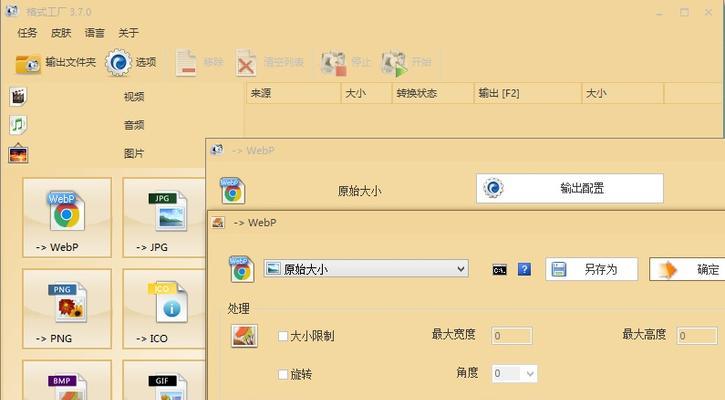This screenshot has height=400, width=725.
Task: Enable the 大小限制 size limit checkbox
Action: click(283, 336)
